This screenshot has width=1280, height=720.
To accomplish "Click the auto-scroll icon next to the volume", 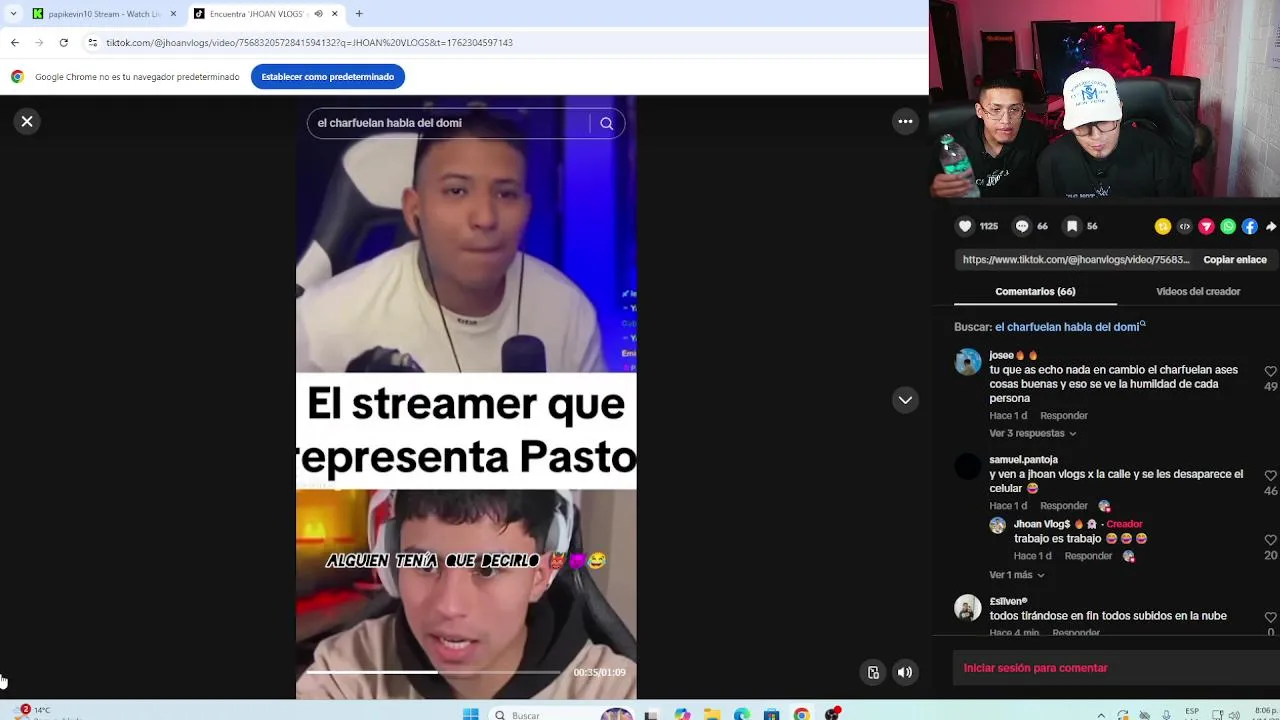I will coord(873,672).
